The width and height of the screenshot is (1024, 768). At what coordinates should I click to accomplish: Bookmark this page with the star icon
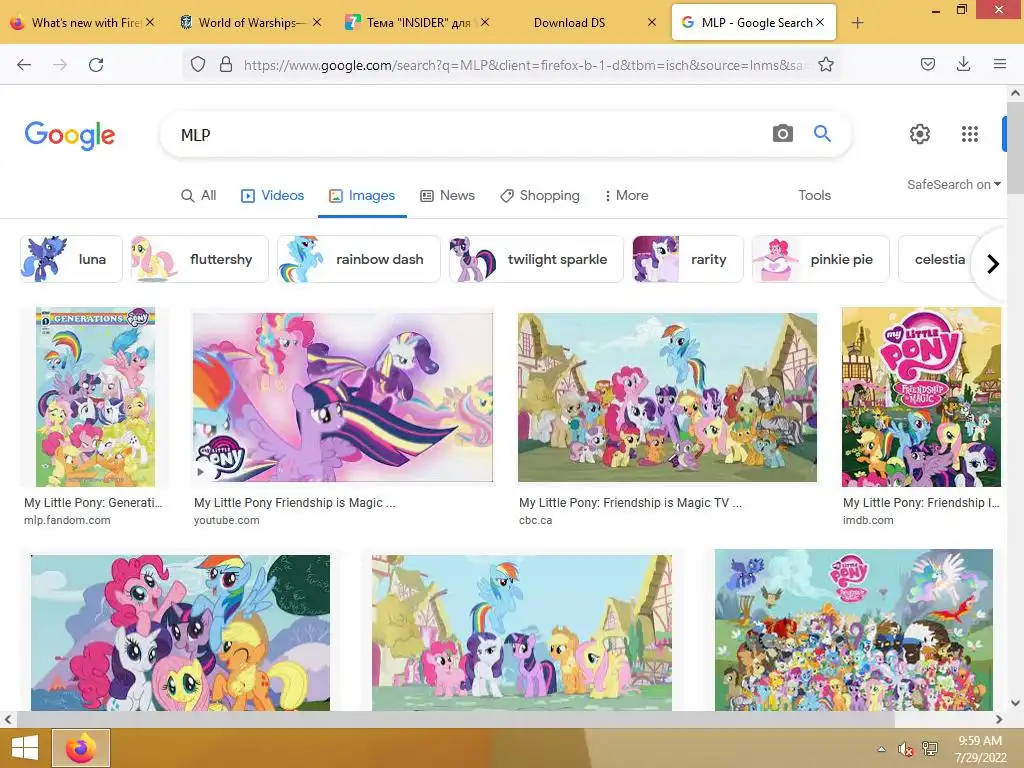[x=825, y=64]
